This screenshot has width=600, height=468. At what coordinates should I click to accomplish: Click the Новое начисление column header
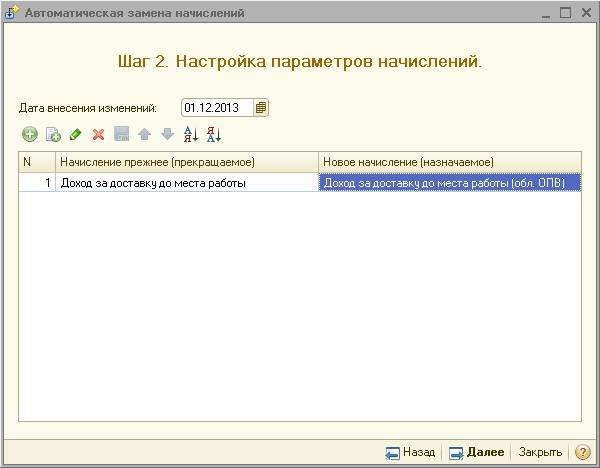click(449, 162)
